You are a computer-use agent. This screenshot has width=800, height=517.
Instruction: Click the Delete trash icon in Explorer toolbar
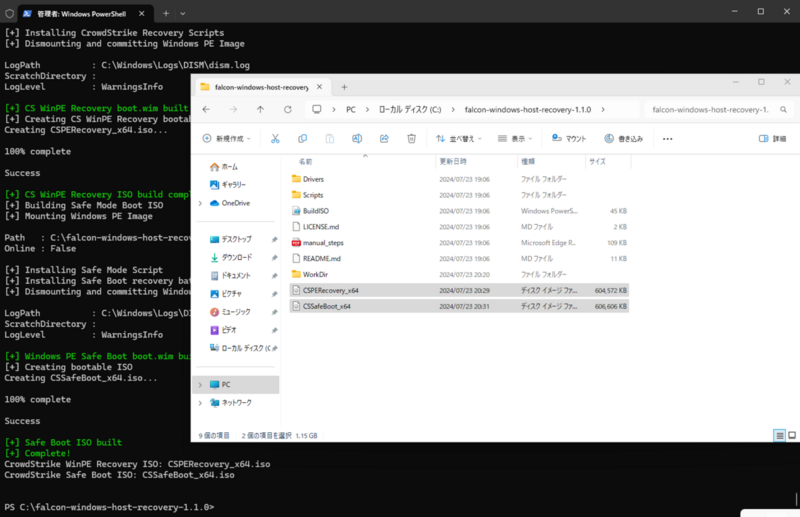tap(411, 138)
